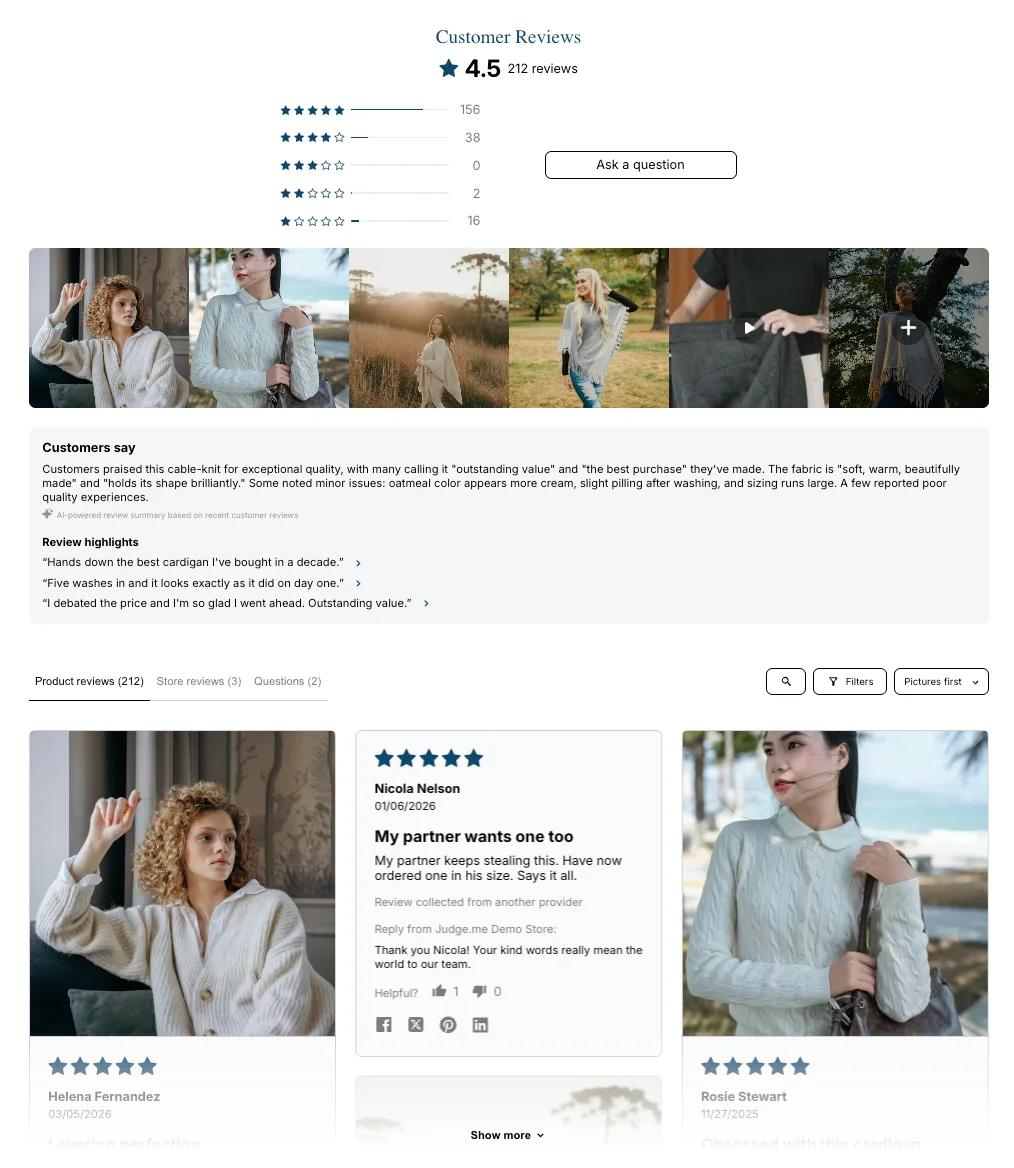
Task: Open the Pictures first sort dropdown
Action: pos(941,682)
